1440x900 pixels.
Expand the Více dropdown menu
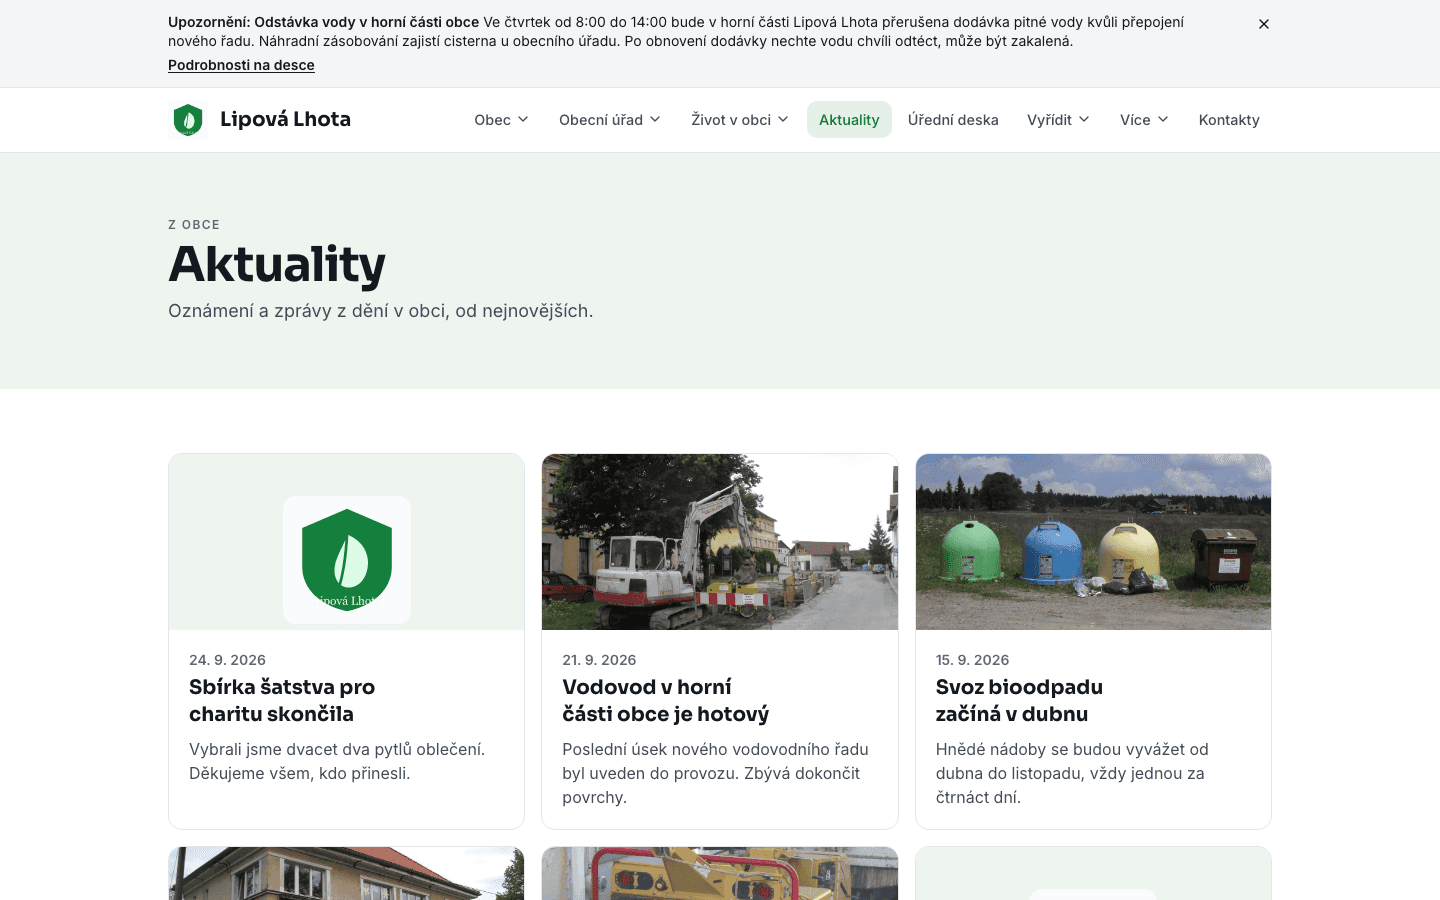pos(1144,120)
